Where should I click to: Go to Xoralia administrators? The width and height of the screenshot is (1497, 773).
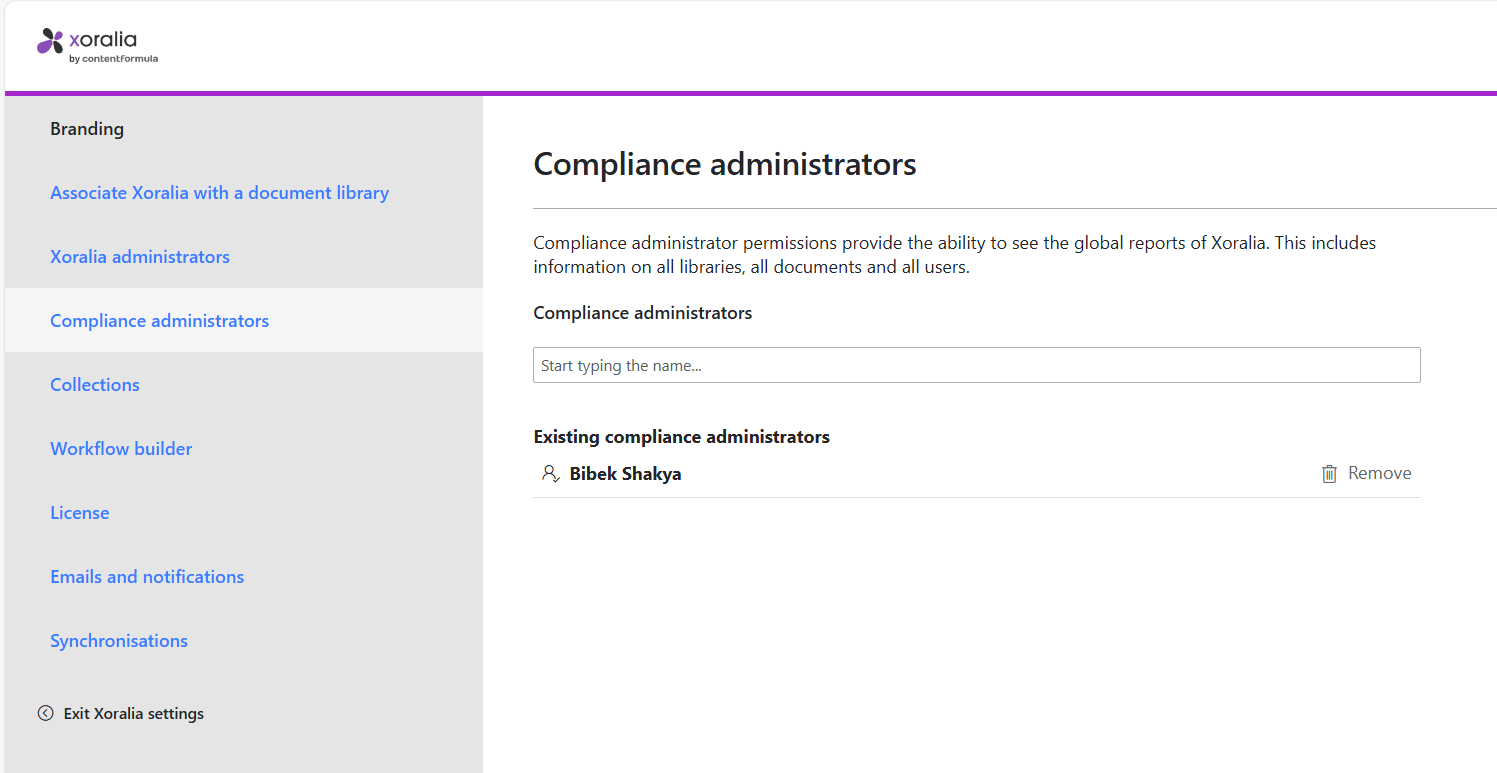point(139,256)
